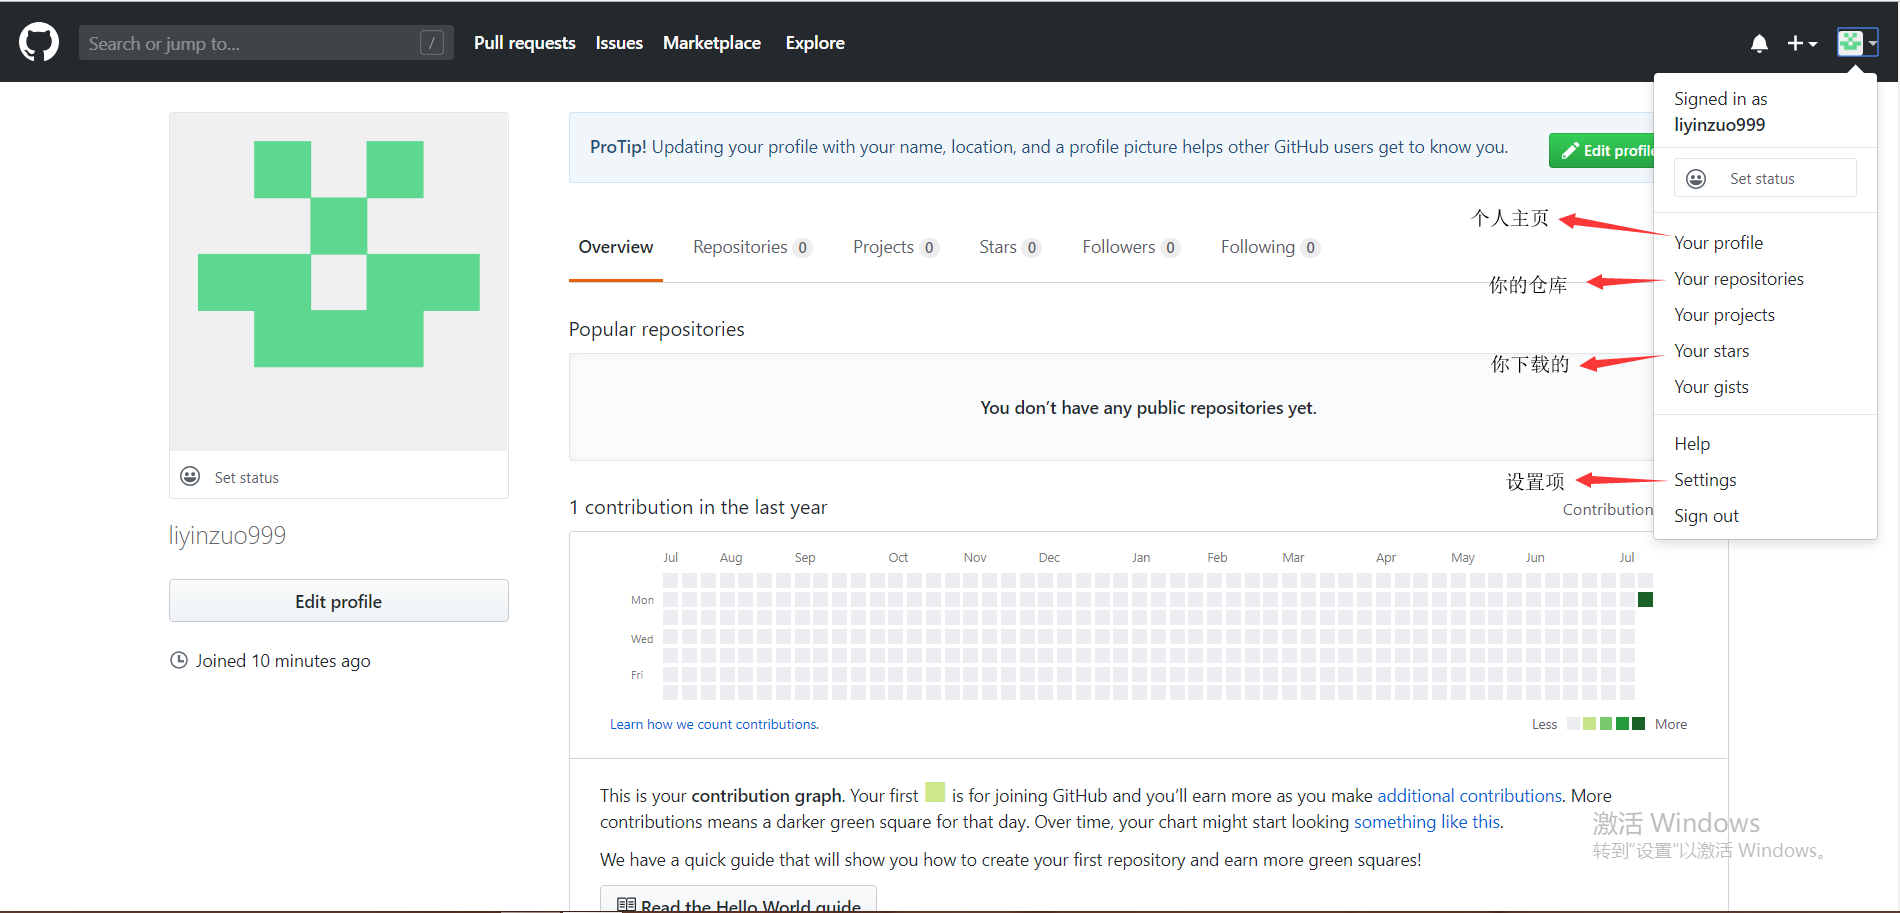The width and height of the screenshot is (1900, 913).
Task: Click the large identicon profile picture
Action: click(339, 281)
